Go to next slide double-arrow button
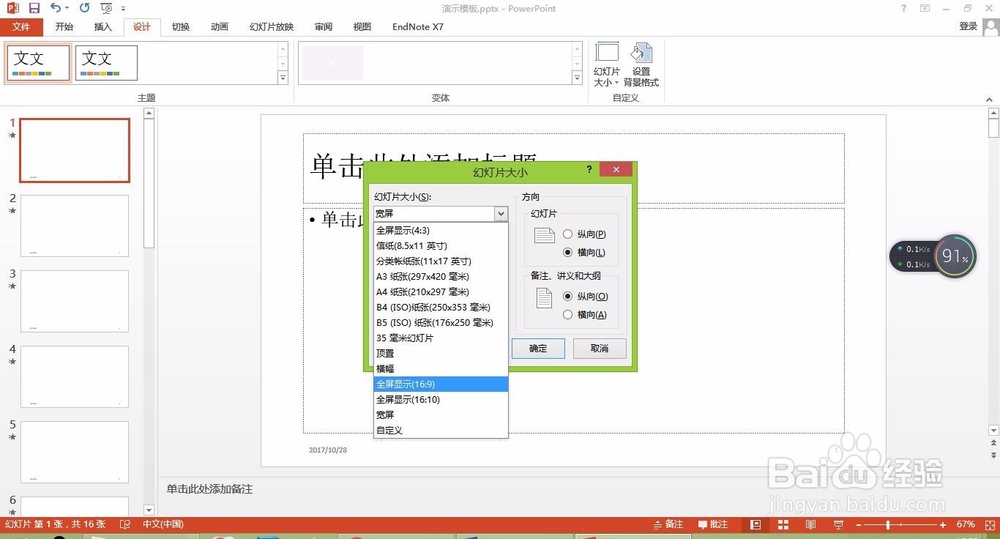The height and width of the screenshot is (539, 1000). tap(993, 455)
